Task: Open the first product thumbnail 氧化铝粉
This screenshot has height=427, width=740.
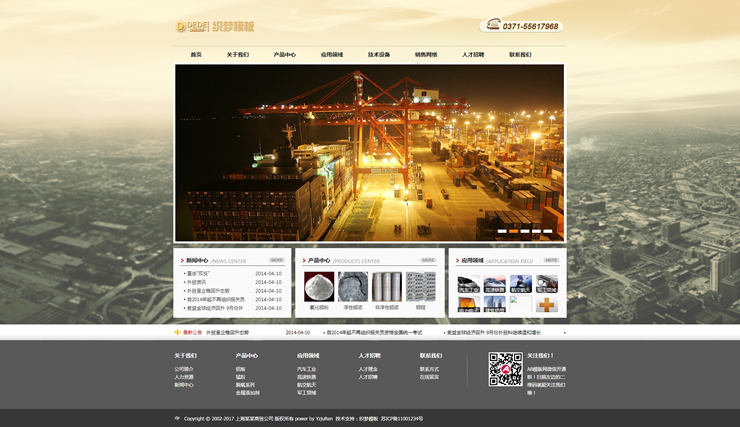Action: 319,287
